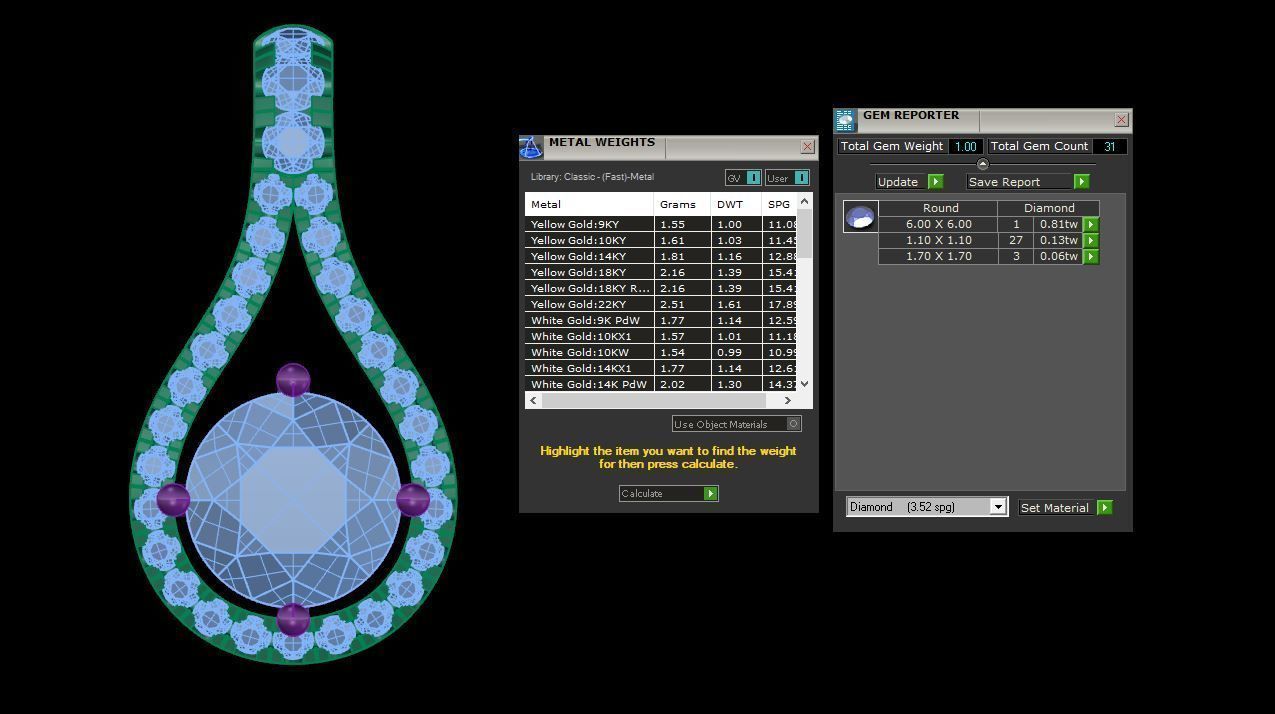Click the metal table scroll-down arrow
The image size is (1275, 714).
point(805,384)
